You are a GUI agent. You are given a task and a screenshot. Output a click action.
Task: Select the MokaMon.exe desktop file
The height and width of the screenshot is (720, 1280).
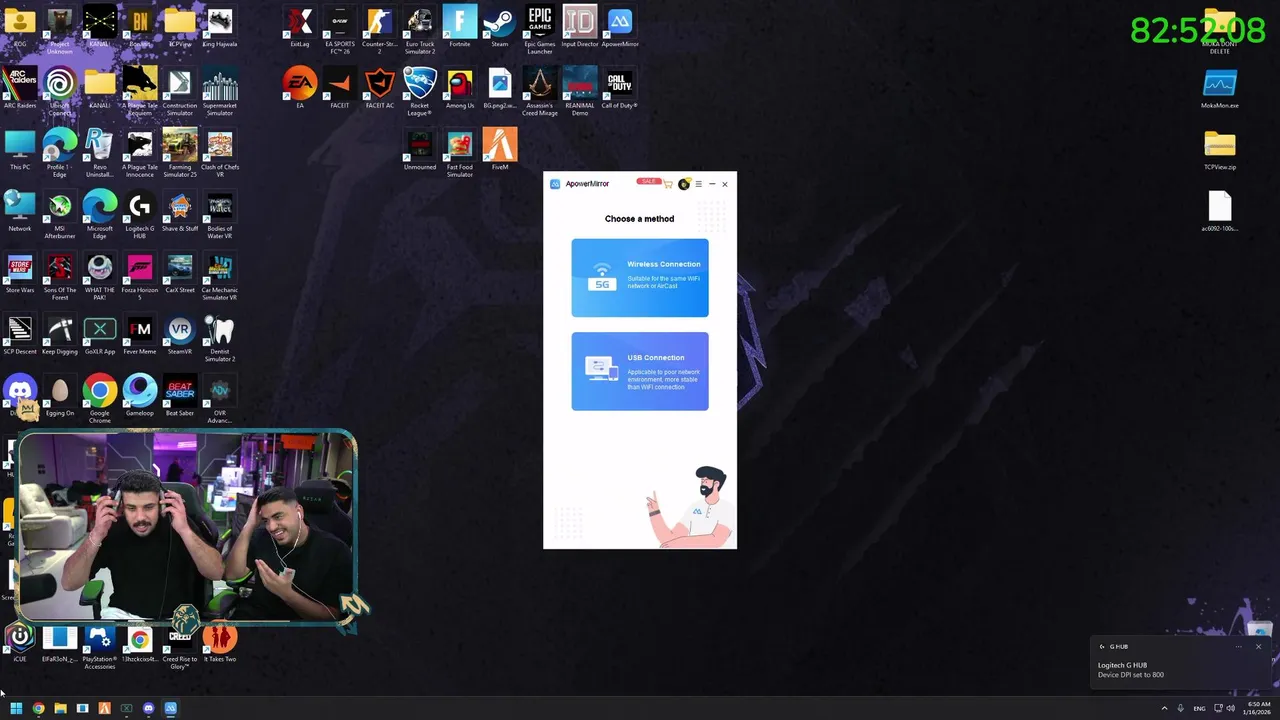1220,88
